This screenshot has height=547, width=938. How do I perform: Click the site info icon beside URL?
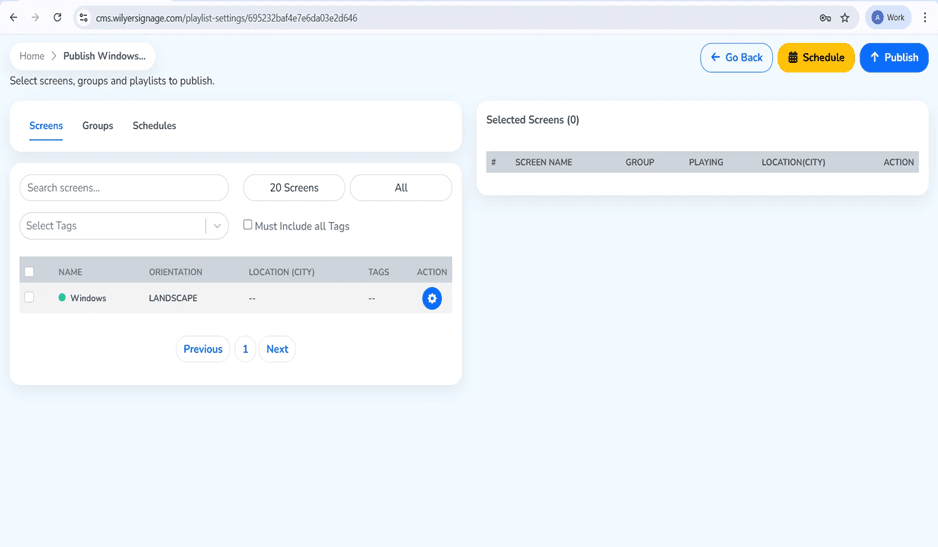(x=84, y=18)
